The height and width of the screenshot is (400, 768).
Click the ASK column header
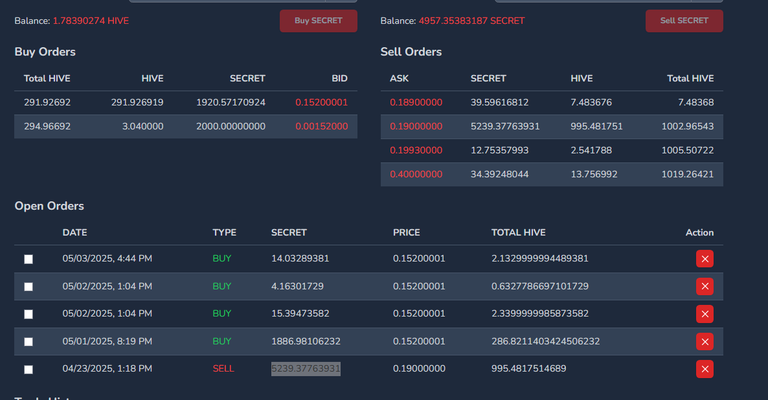point(399,78)
